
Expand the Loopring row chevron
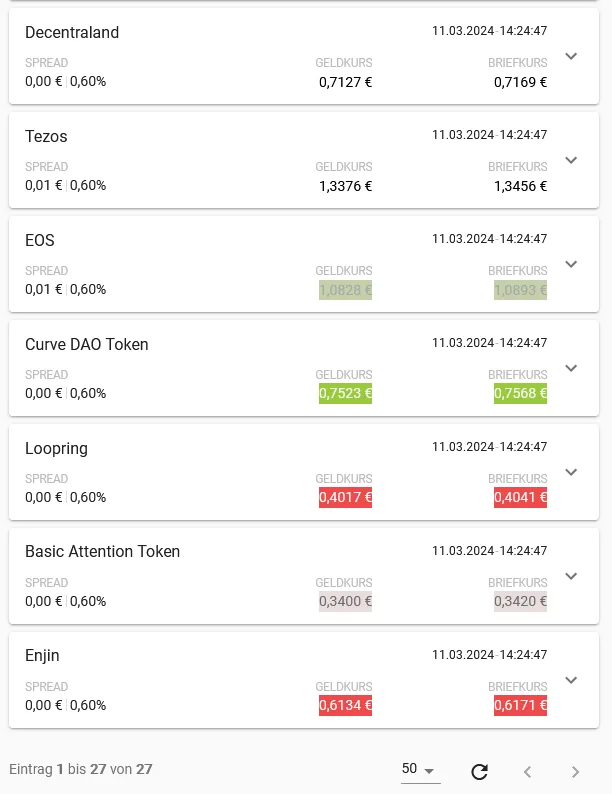point(571,472)
